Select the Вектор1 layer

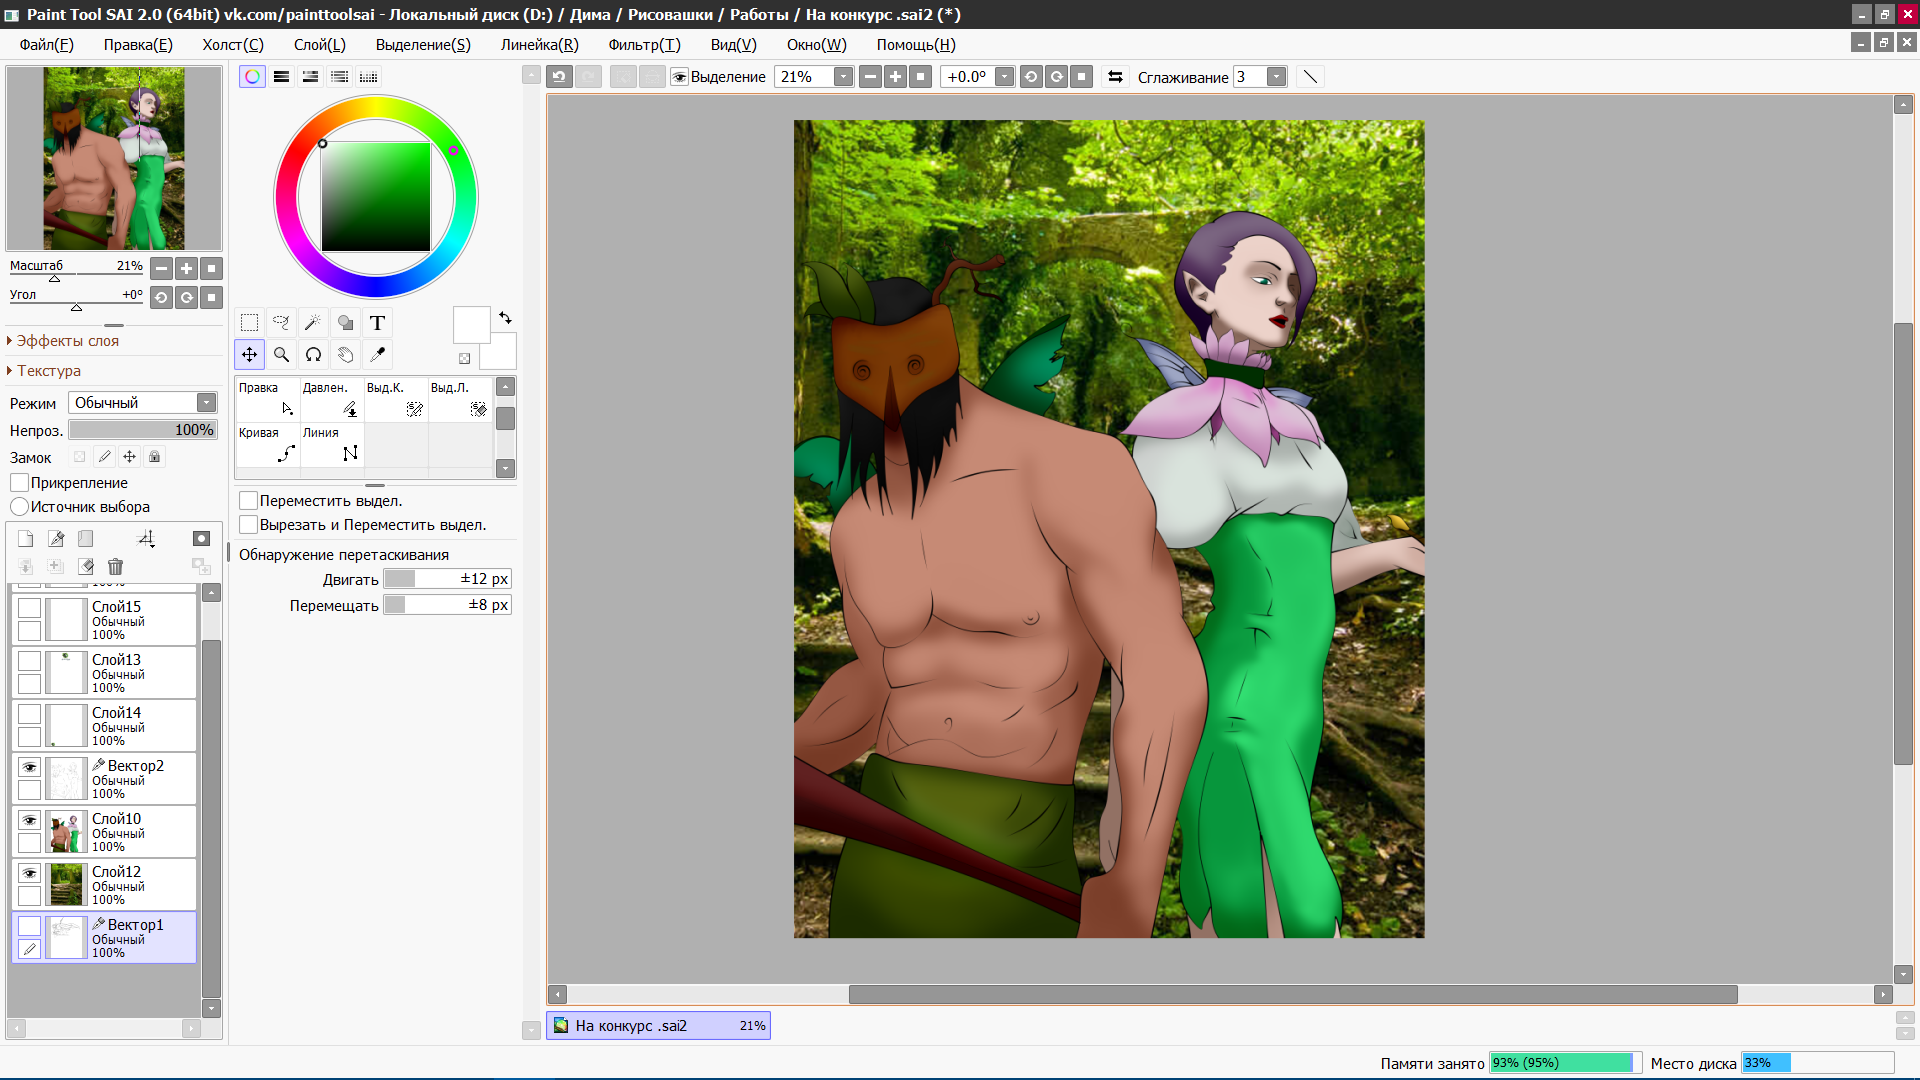[x=104, y=938]
